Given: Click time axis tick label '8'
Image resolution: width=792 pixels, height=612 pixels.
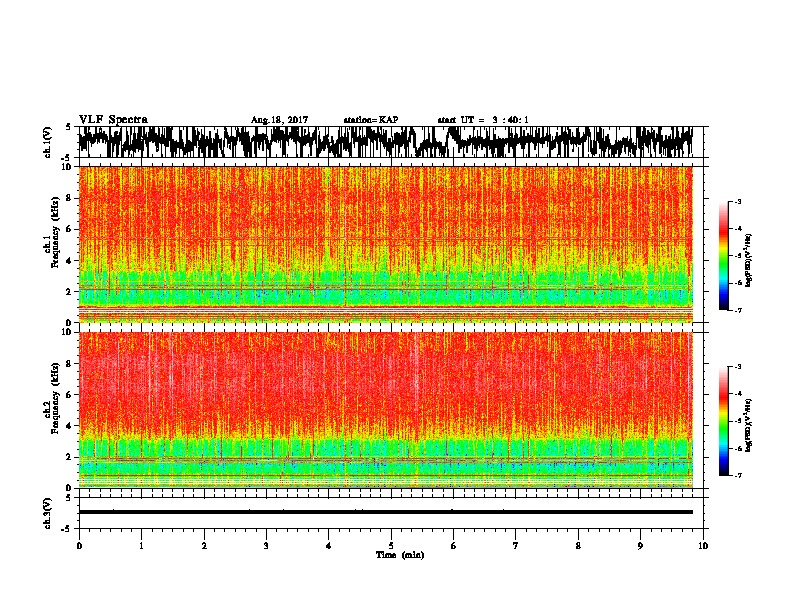Looking at the screenshot, I should point(578,546).
